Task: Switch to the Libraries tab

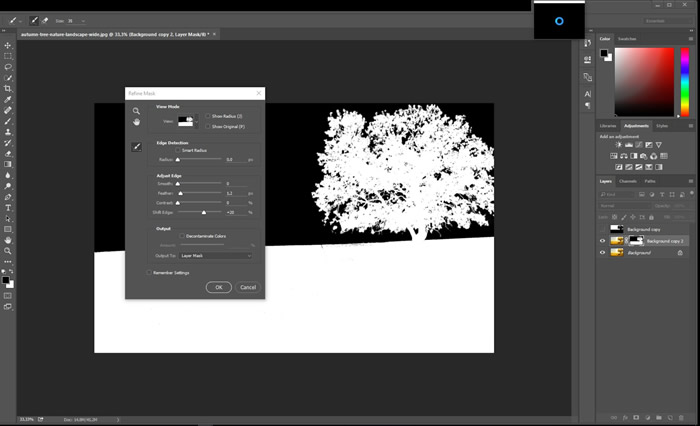Action: [608, 126]
